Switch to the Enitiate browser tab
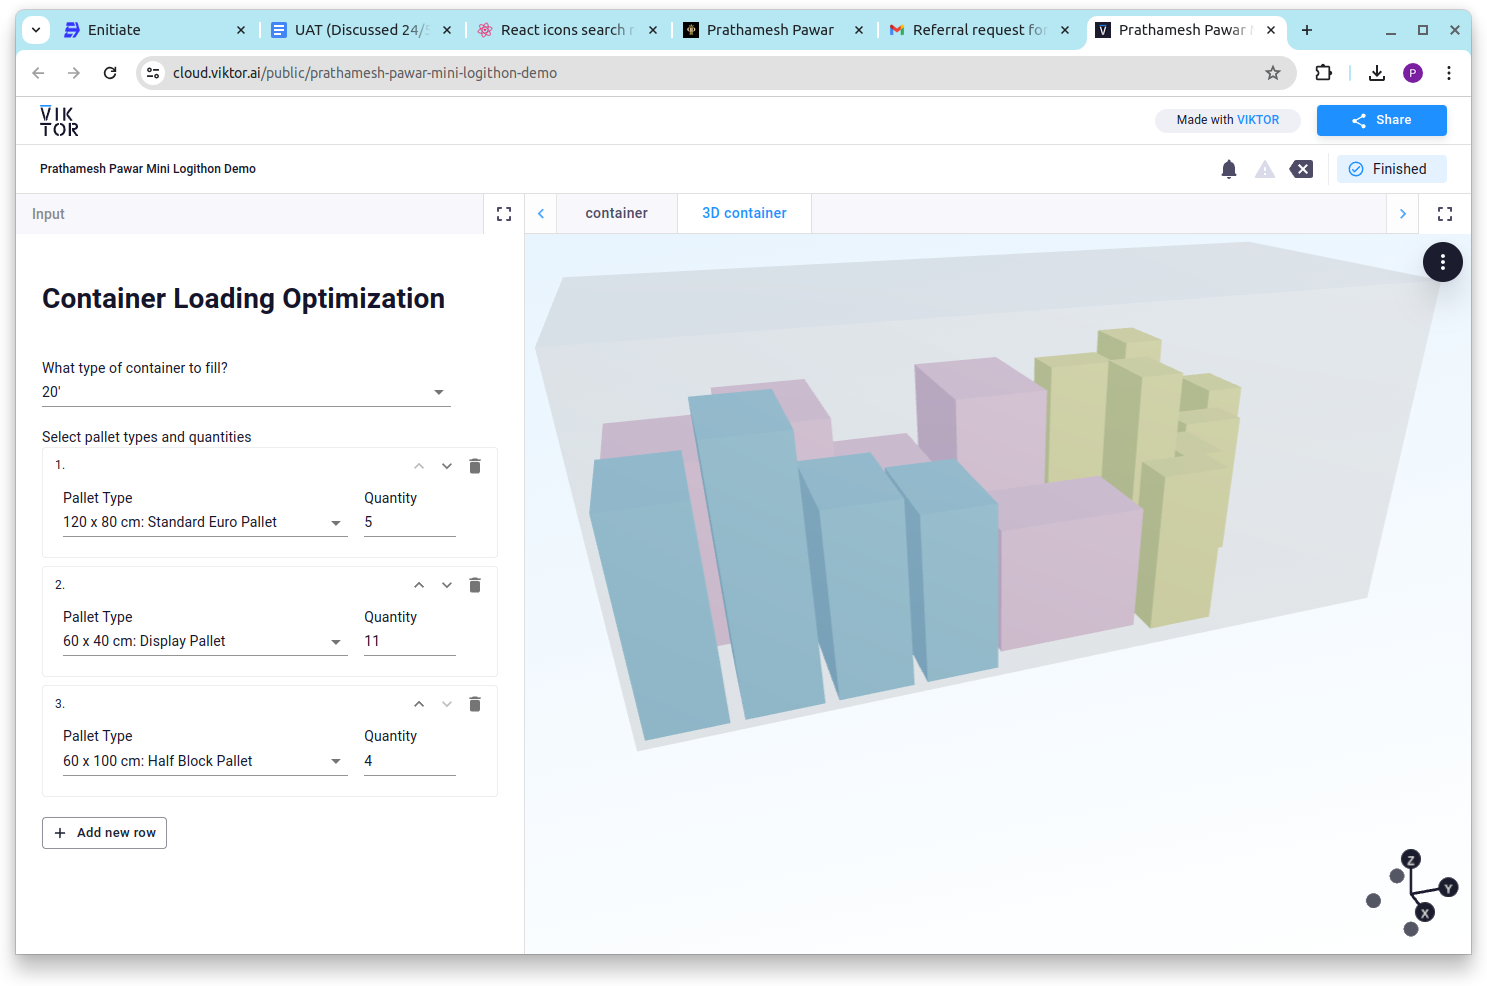 [155, 30]
